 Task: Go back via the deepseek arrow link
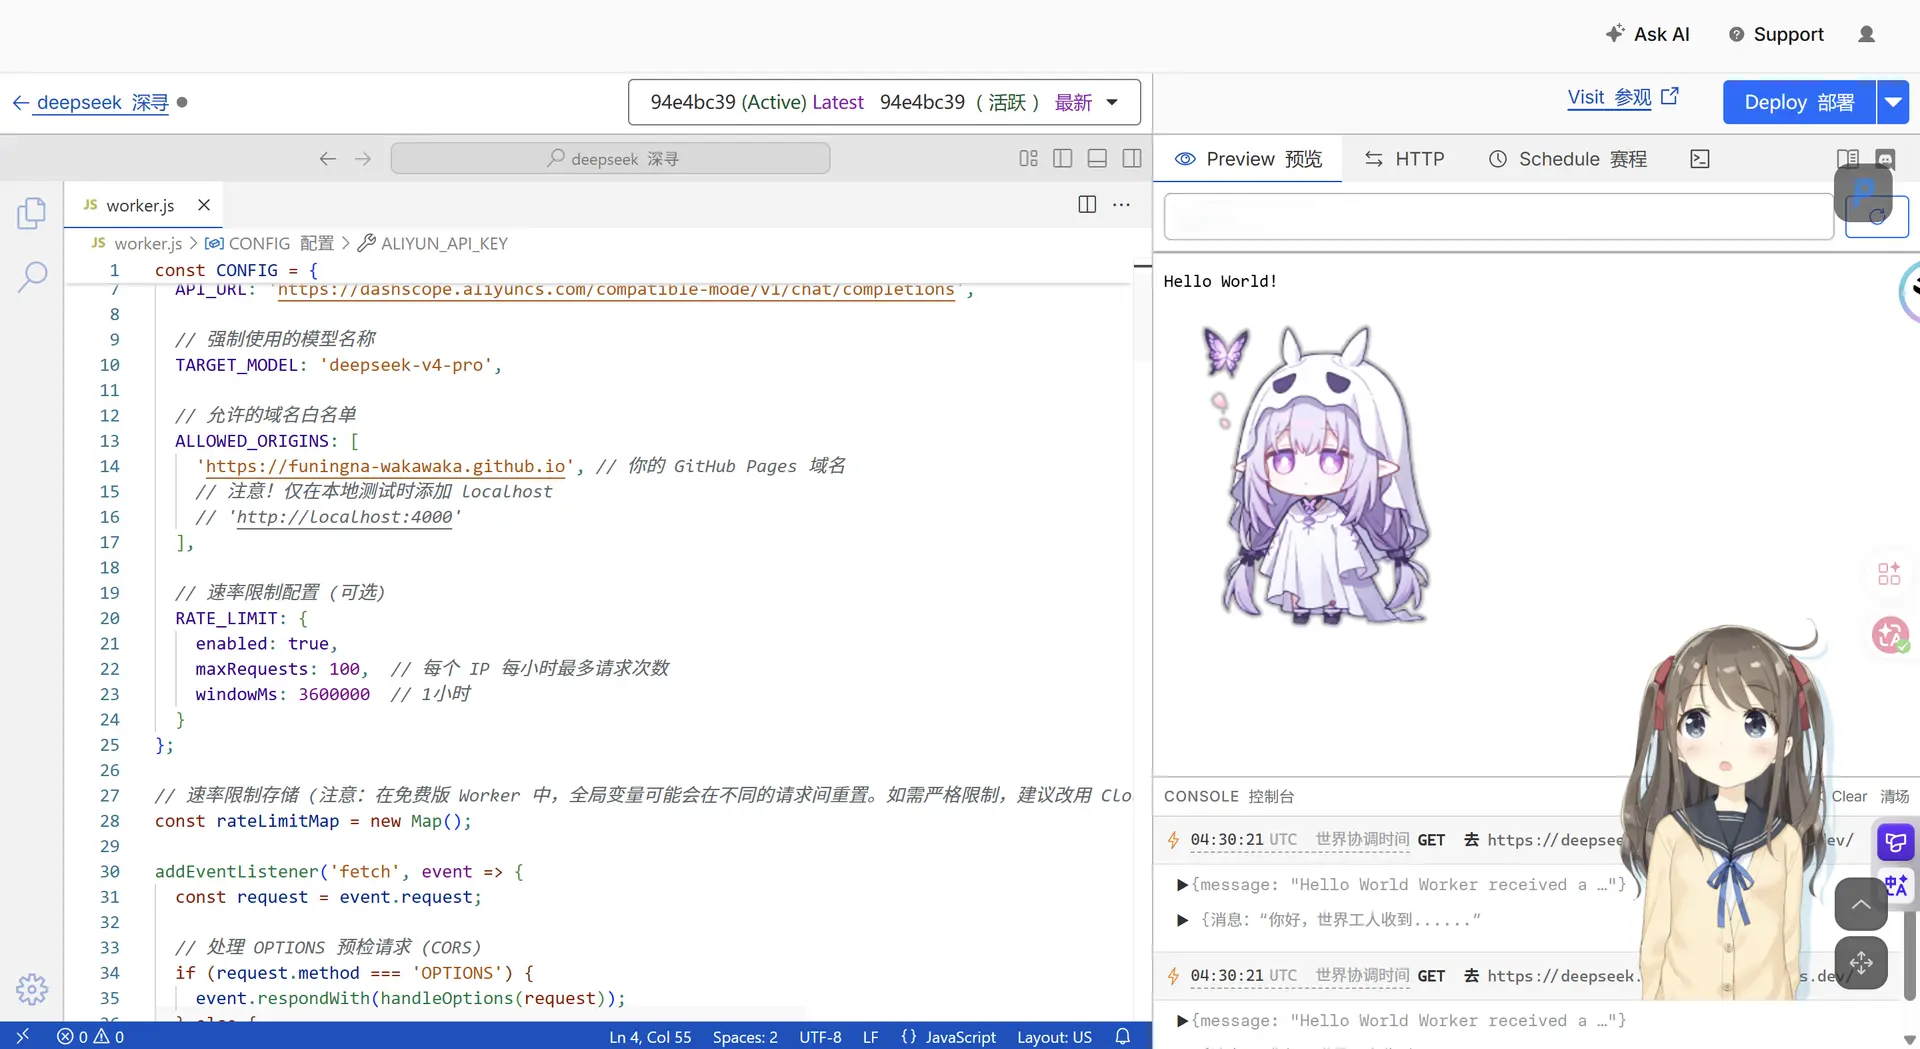tap(90, 102)
